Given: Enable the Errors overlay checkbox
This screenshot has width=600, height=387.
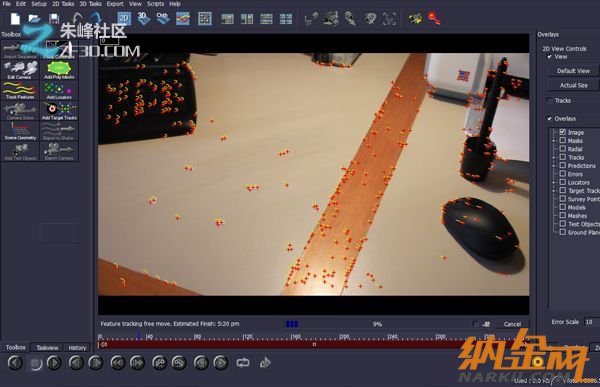Looking at the screenshot, I should [562, 173].
